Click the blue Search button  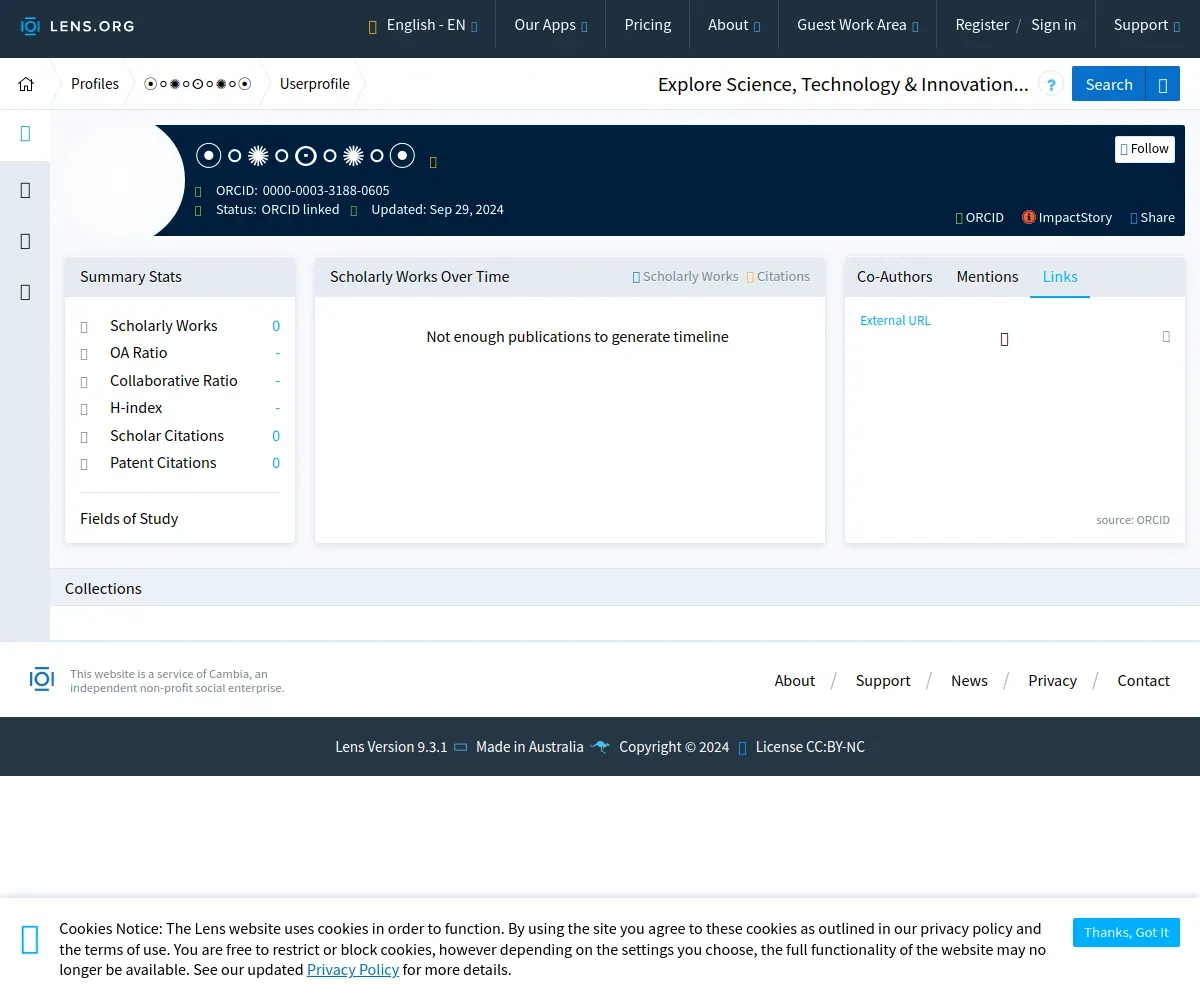[x=1109, y=84]
